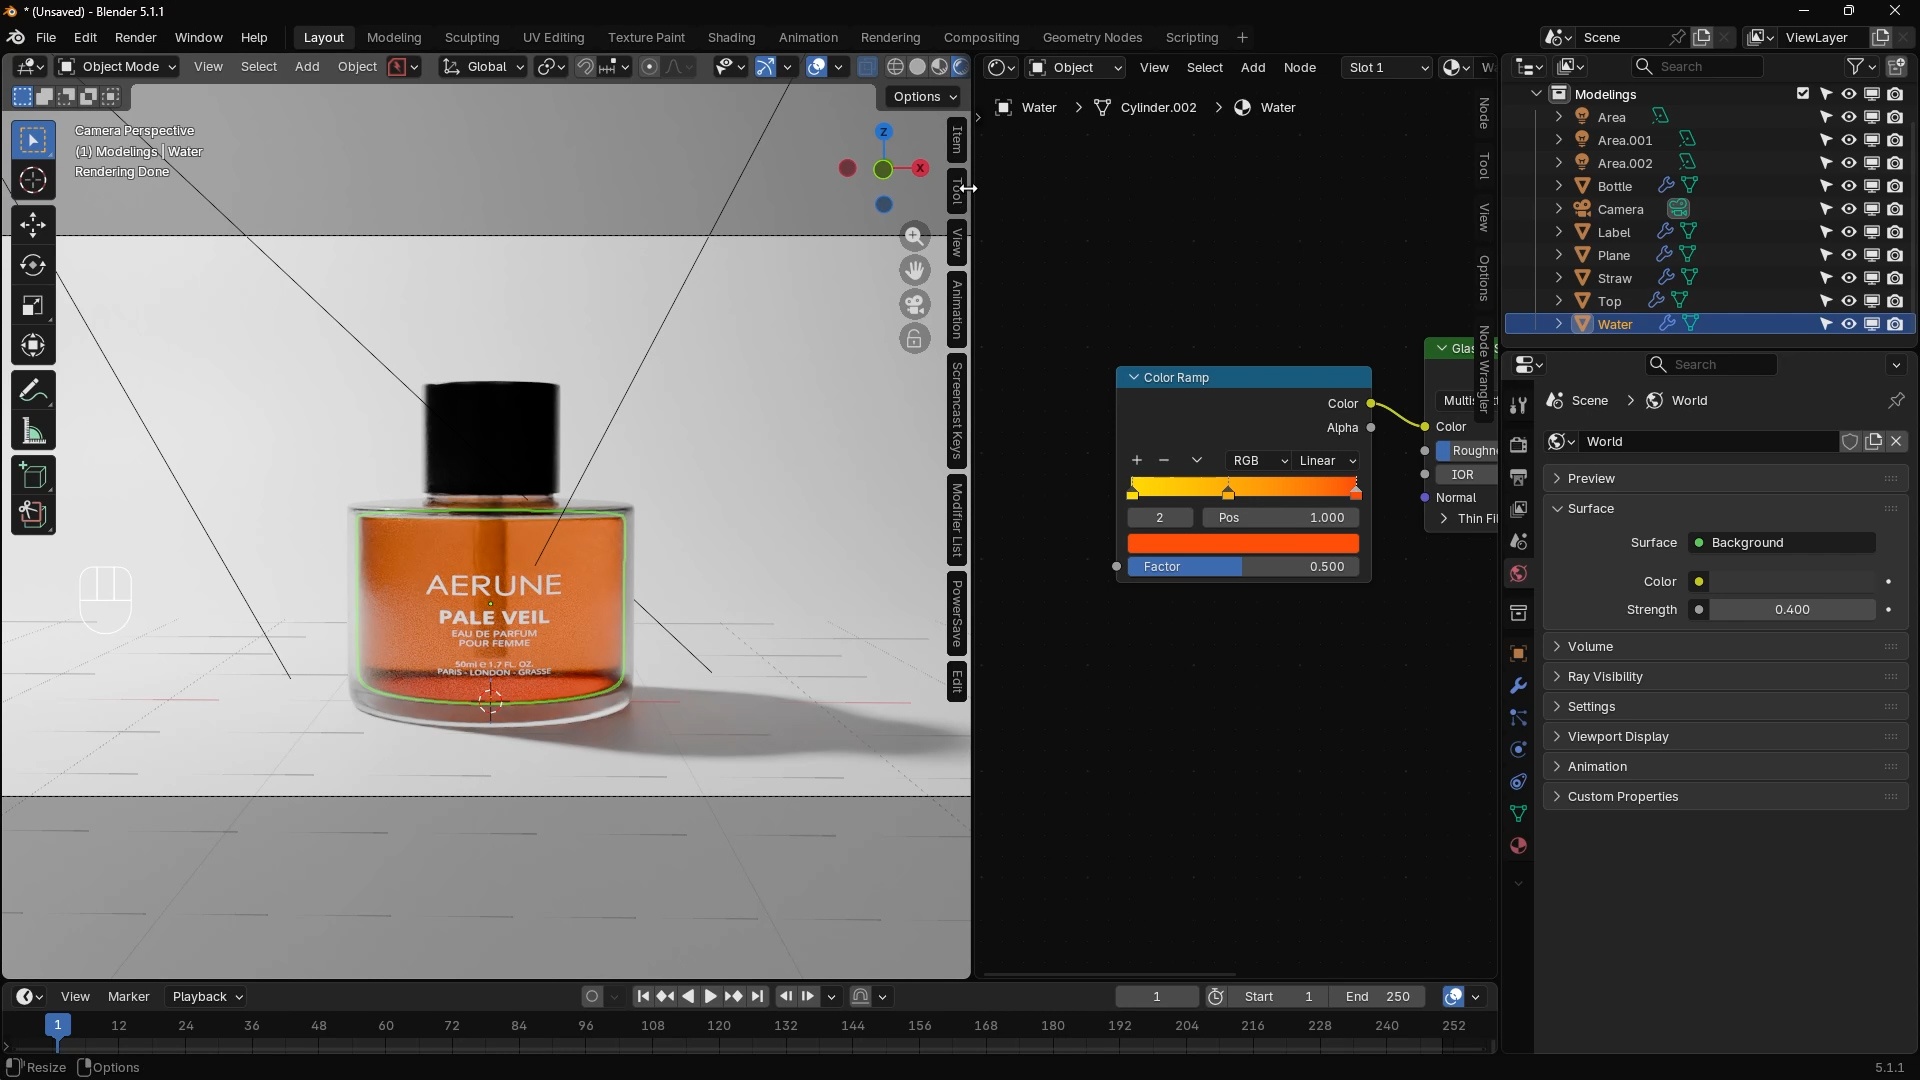Image resolution: width=1920 pixels, height=1080 pixels.
Task: Open the Physics properties tab
Action: pos(1518,749)
